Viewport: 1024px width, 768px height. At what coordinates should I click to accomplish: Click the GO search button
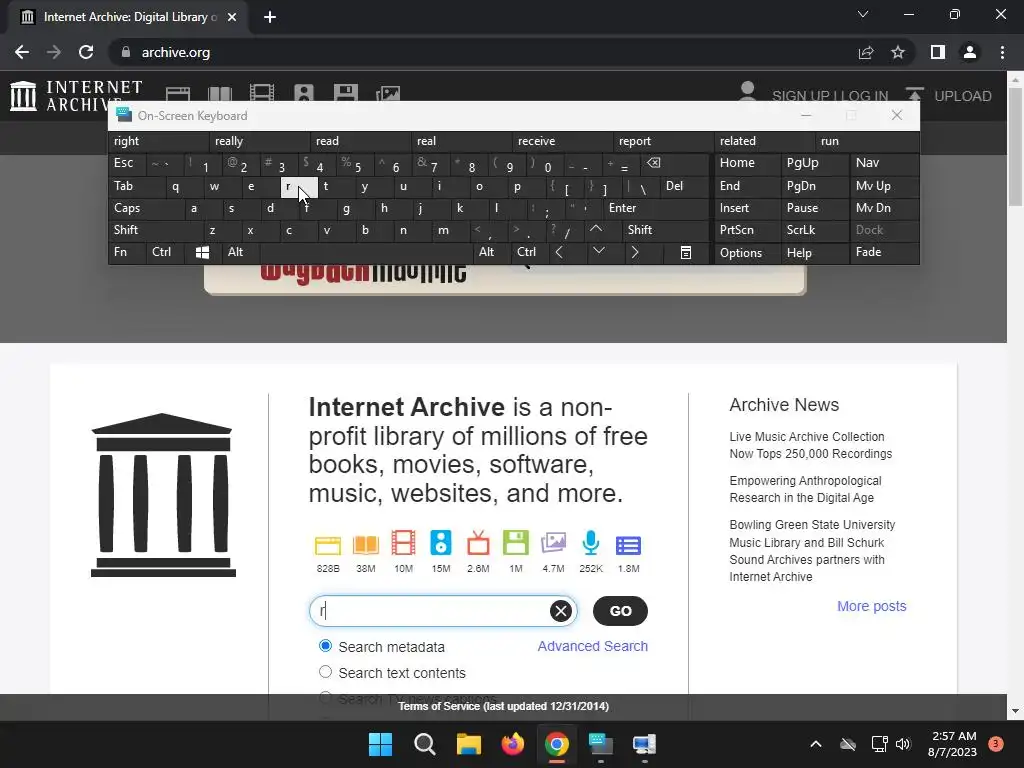coord(620,611)
